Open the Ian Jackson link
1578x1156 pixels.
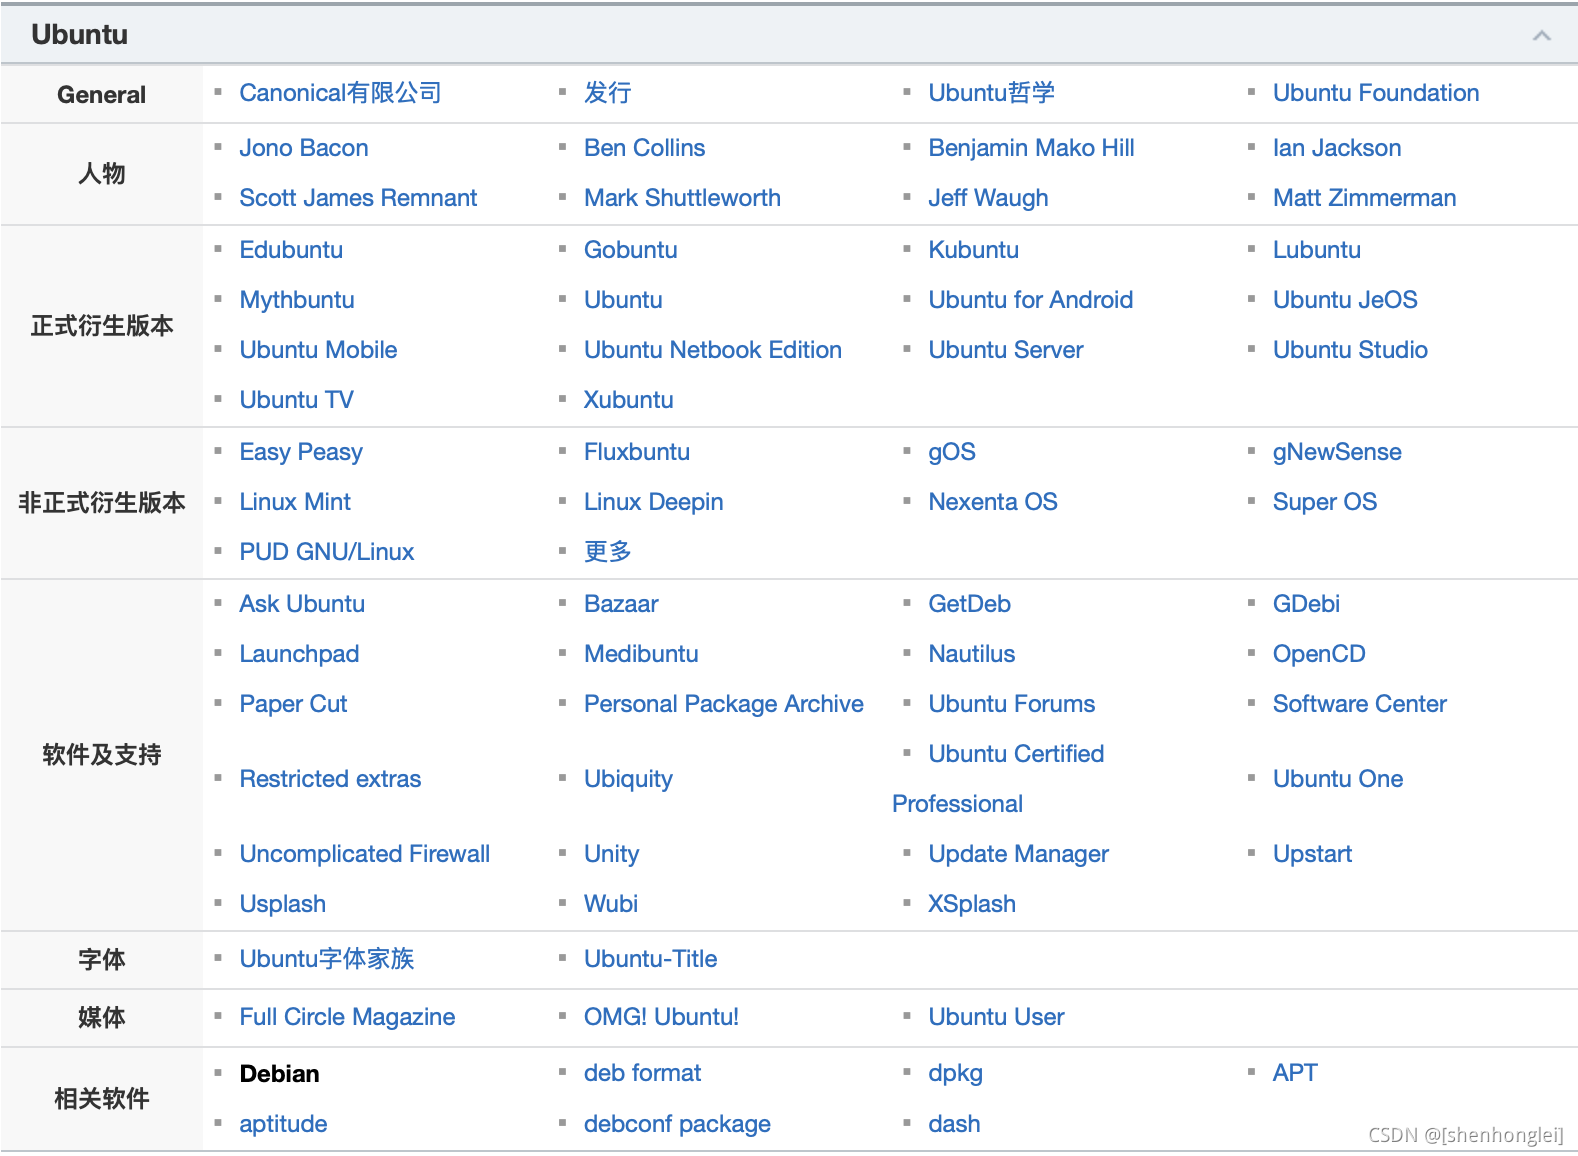pos(1337,148)
